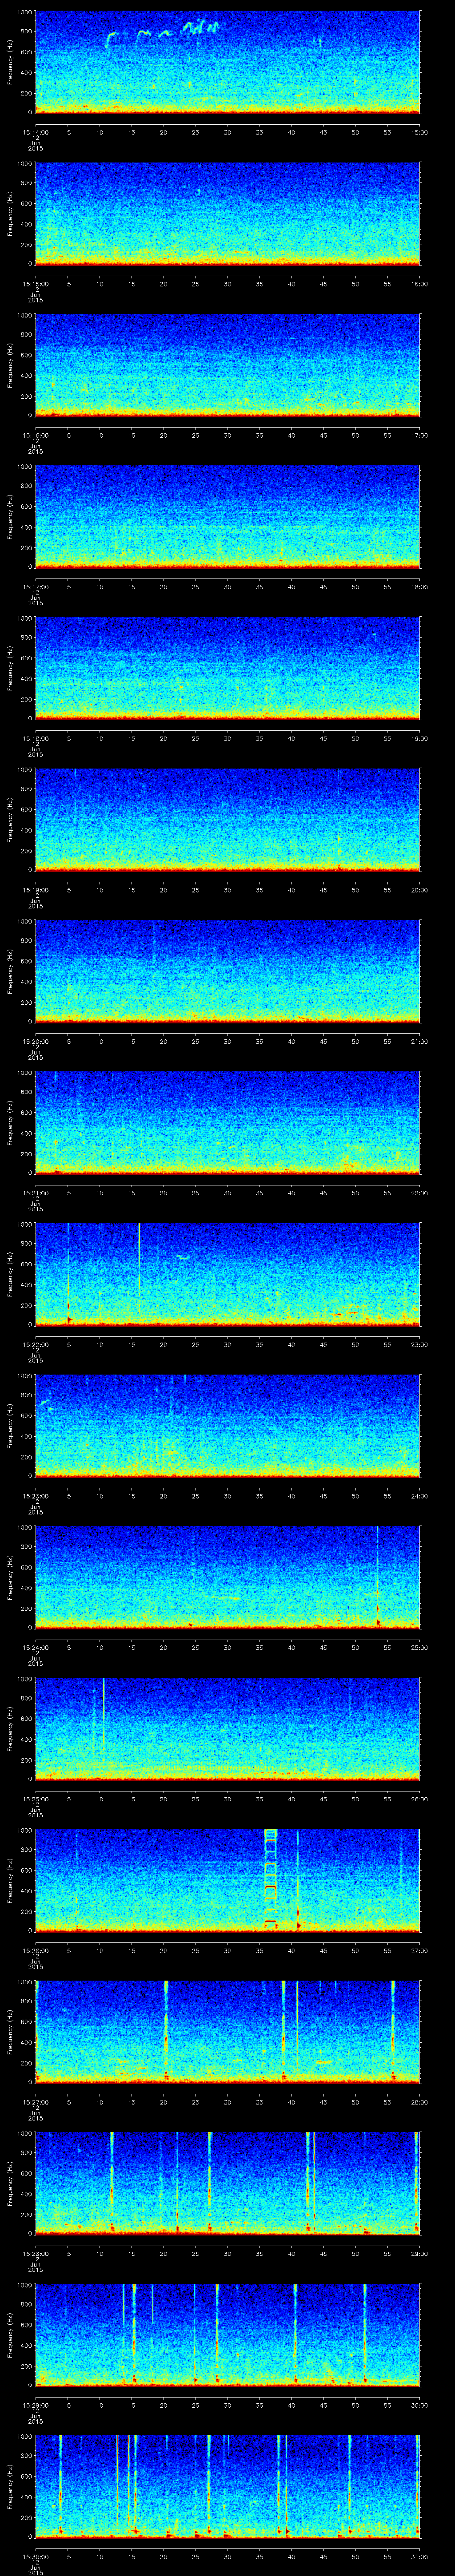Click the spectrogram panel starting at 15:14:00
The width and height of the screenshot is (455, 2576).
click(228, 62)
